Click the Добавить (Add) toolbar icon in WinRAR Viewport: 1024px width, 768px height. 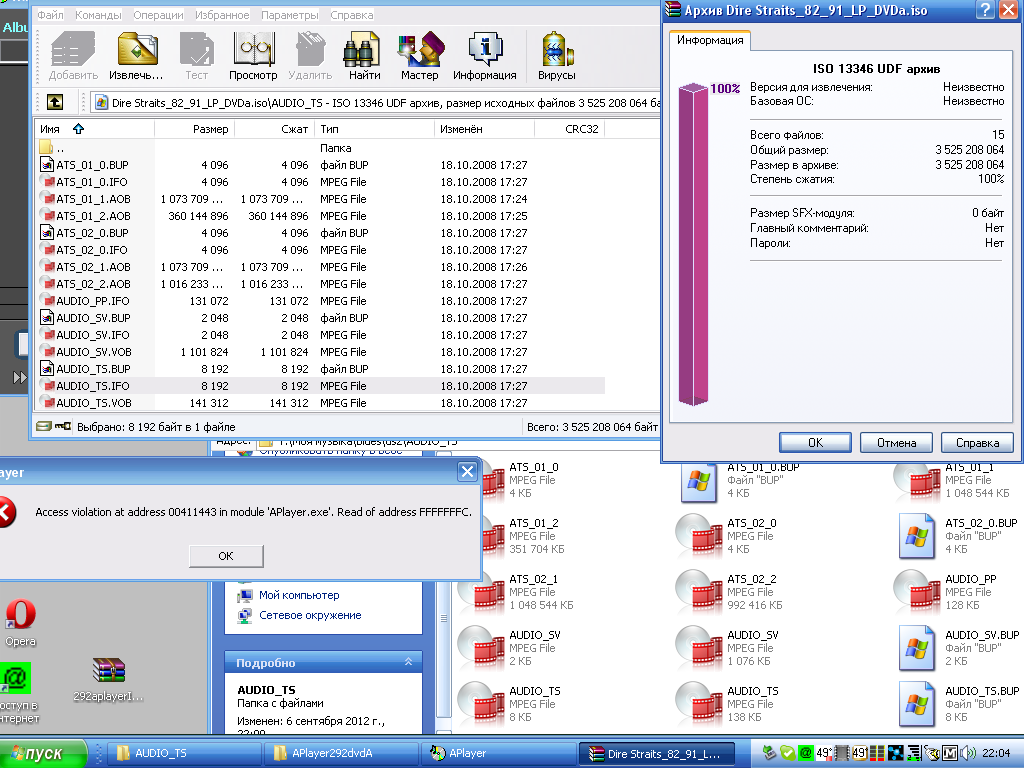[x=73, y=56]
